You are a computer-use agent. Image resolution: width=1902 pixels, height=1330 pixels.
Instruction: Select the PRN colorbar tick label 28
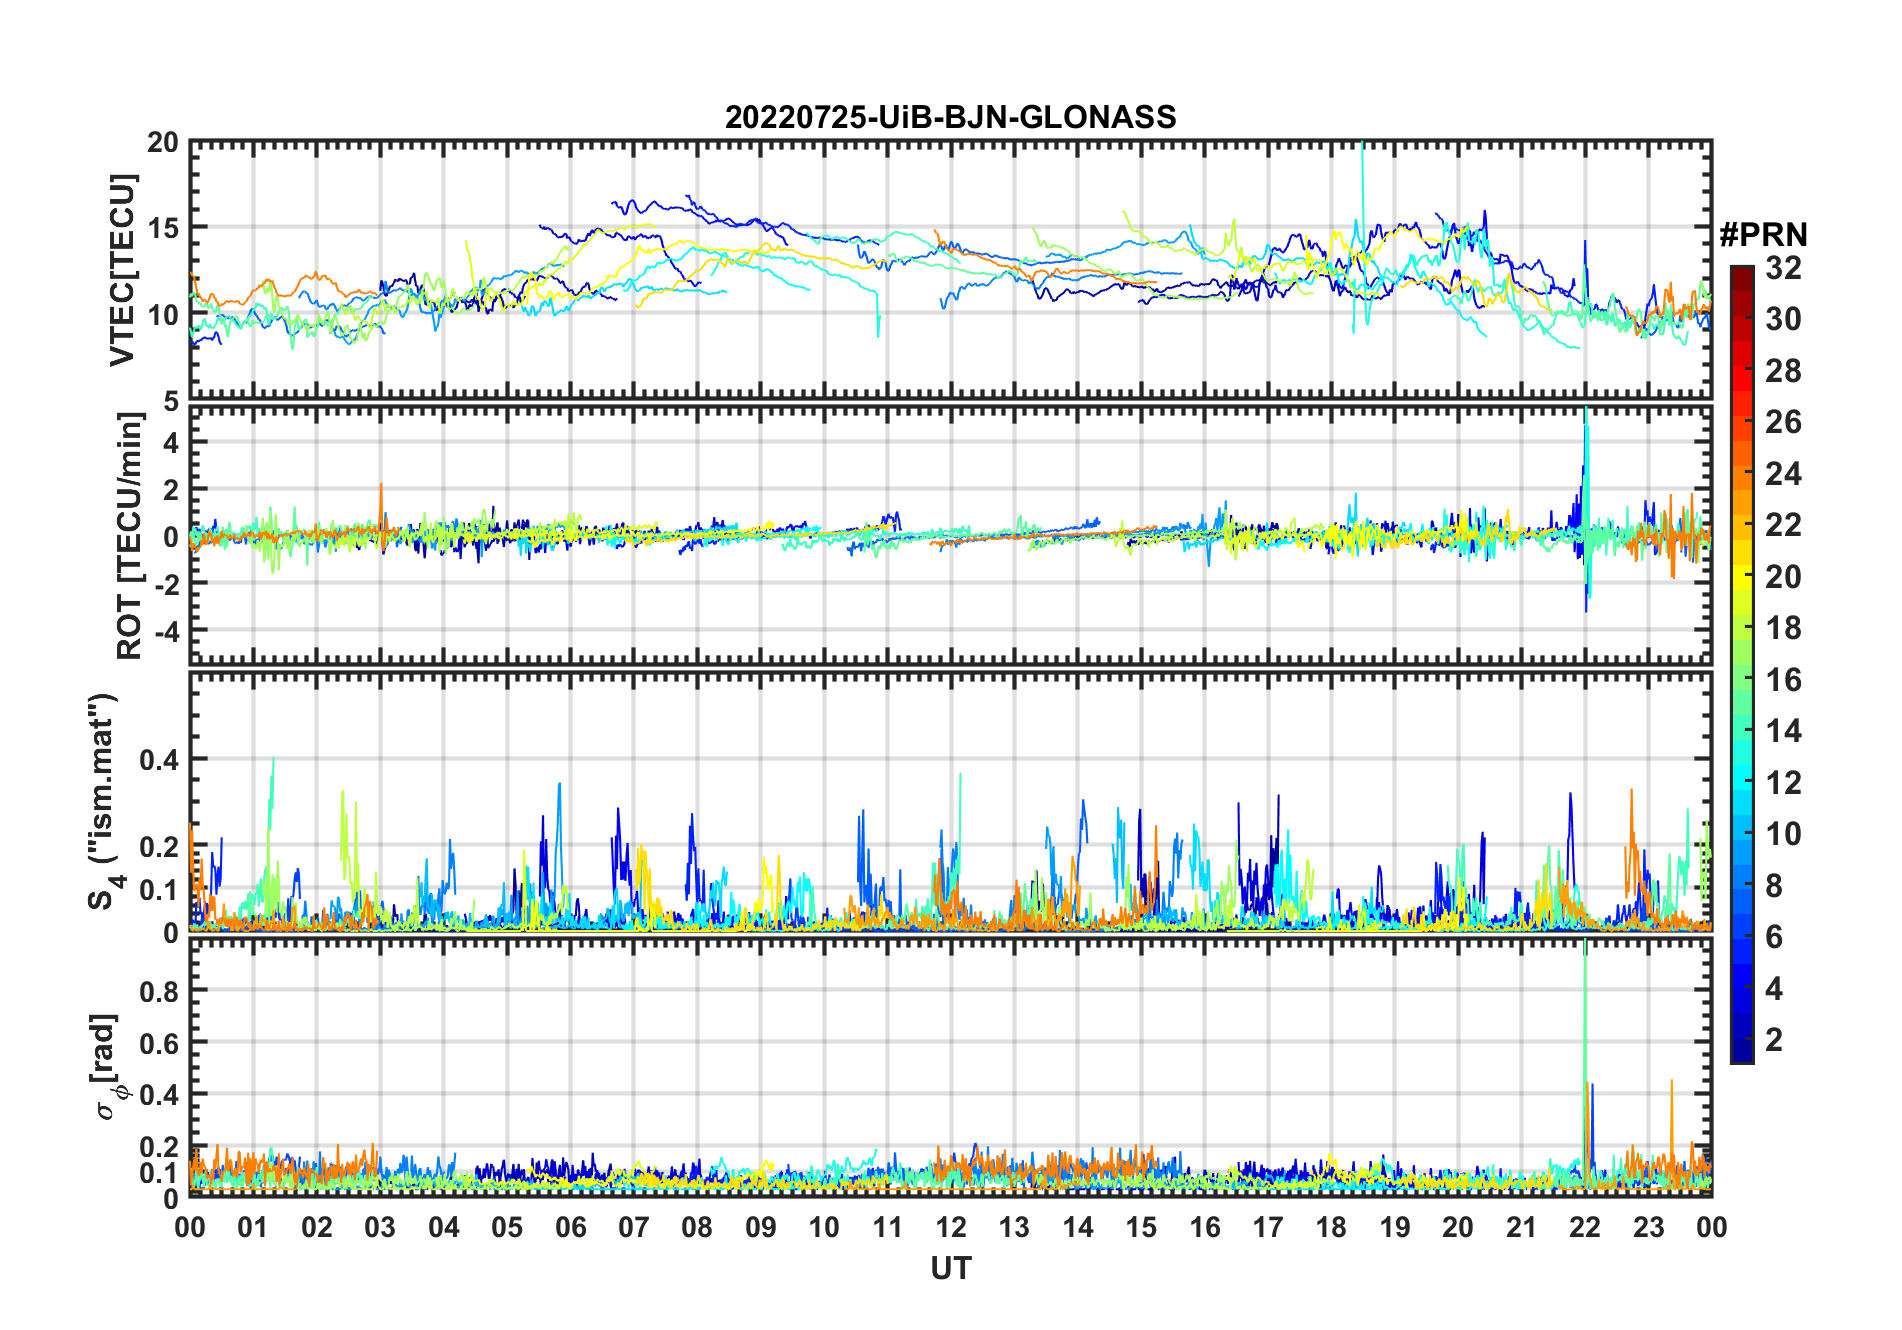pyautogui.click(x=1783, y=371)
